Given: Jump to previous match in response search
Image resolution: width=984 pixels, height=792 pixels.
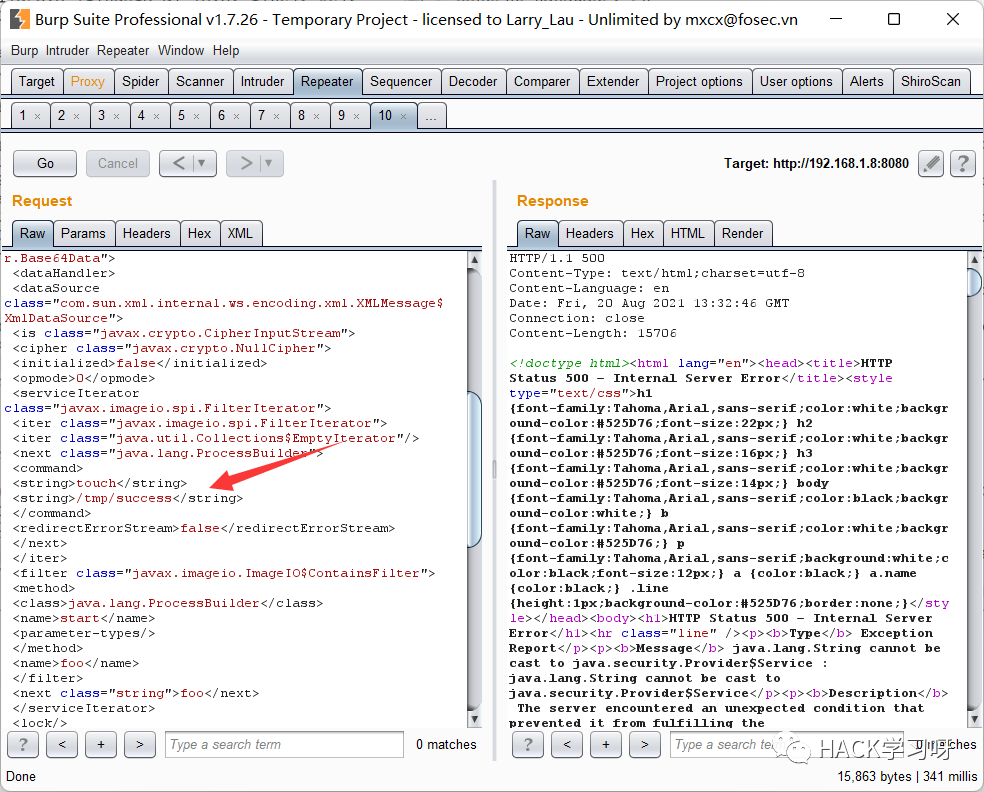Looking at the screenshot, I should click(567, 744).
